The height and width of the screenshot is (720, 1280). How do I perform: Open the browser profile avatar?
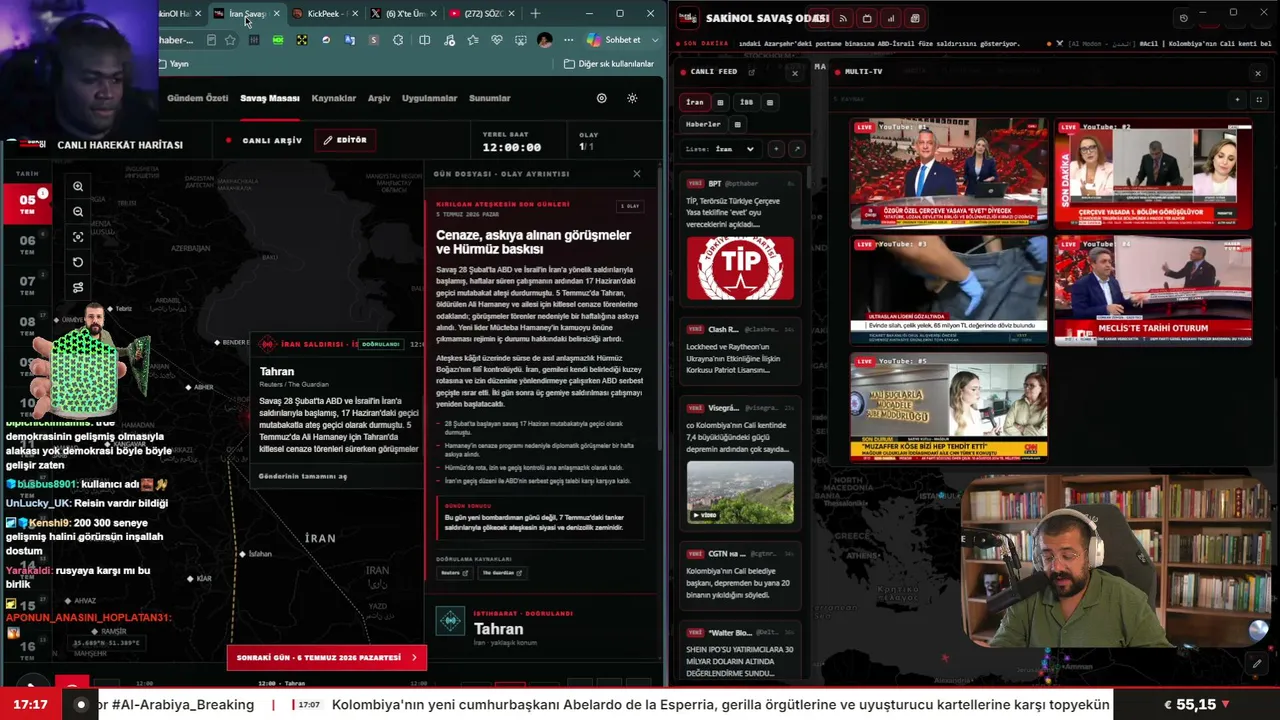[544, 40]
